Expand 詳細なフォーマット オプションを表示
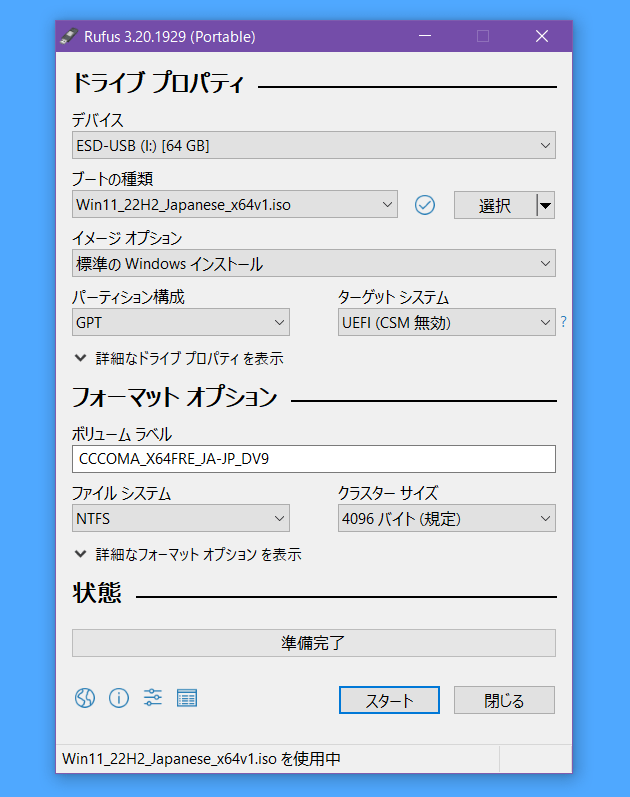This screenshot has width=630, height=797. (x=188, y=554)
